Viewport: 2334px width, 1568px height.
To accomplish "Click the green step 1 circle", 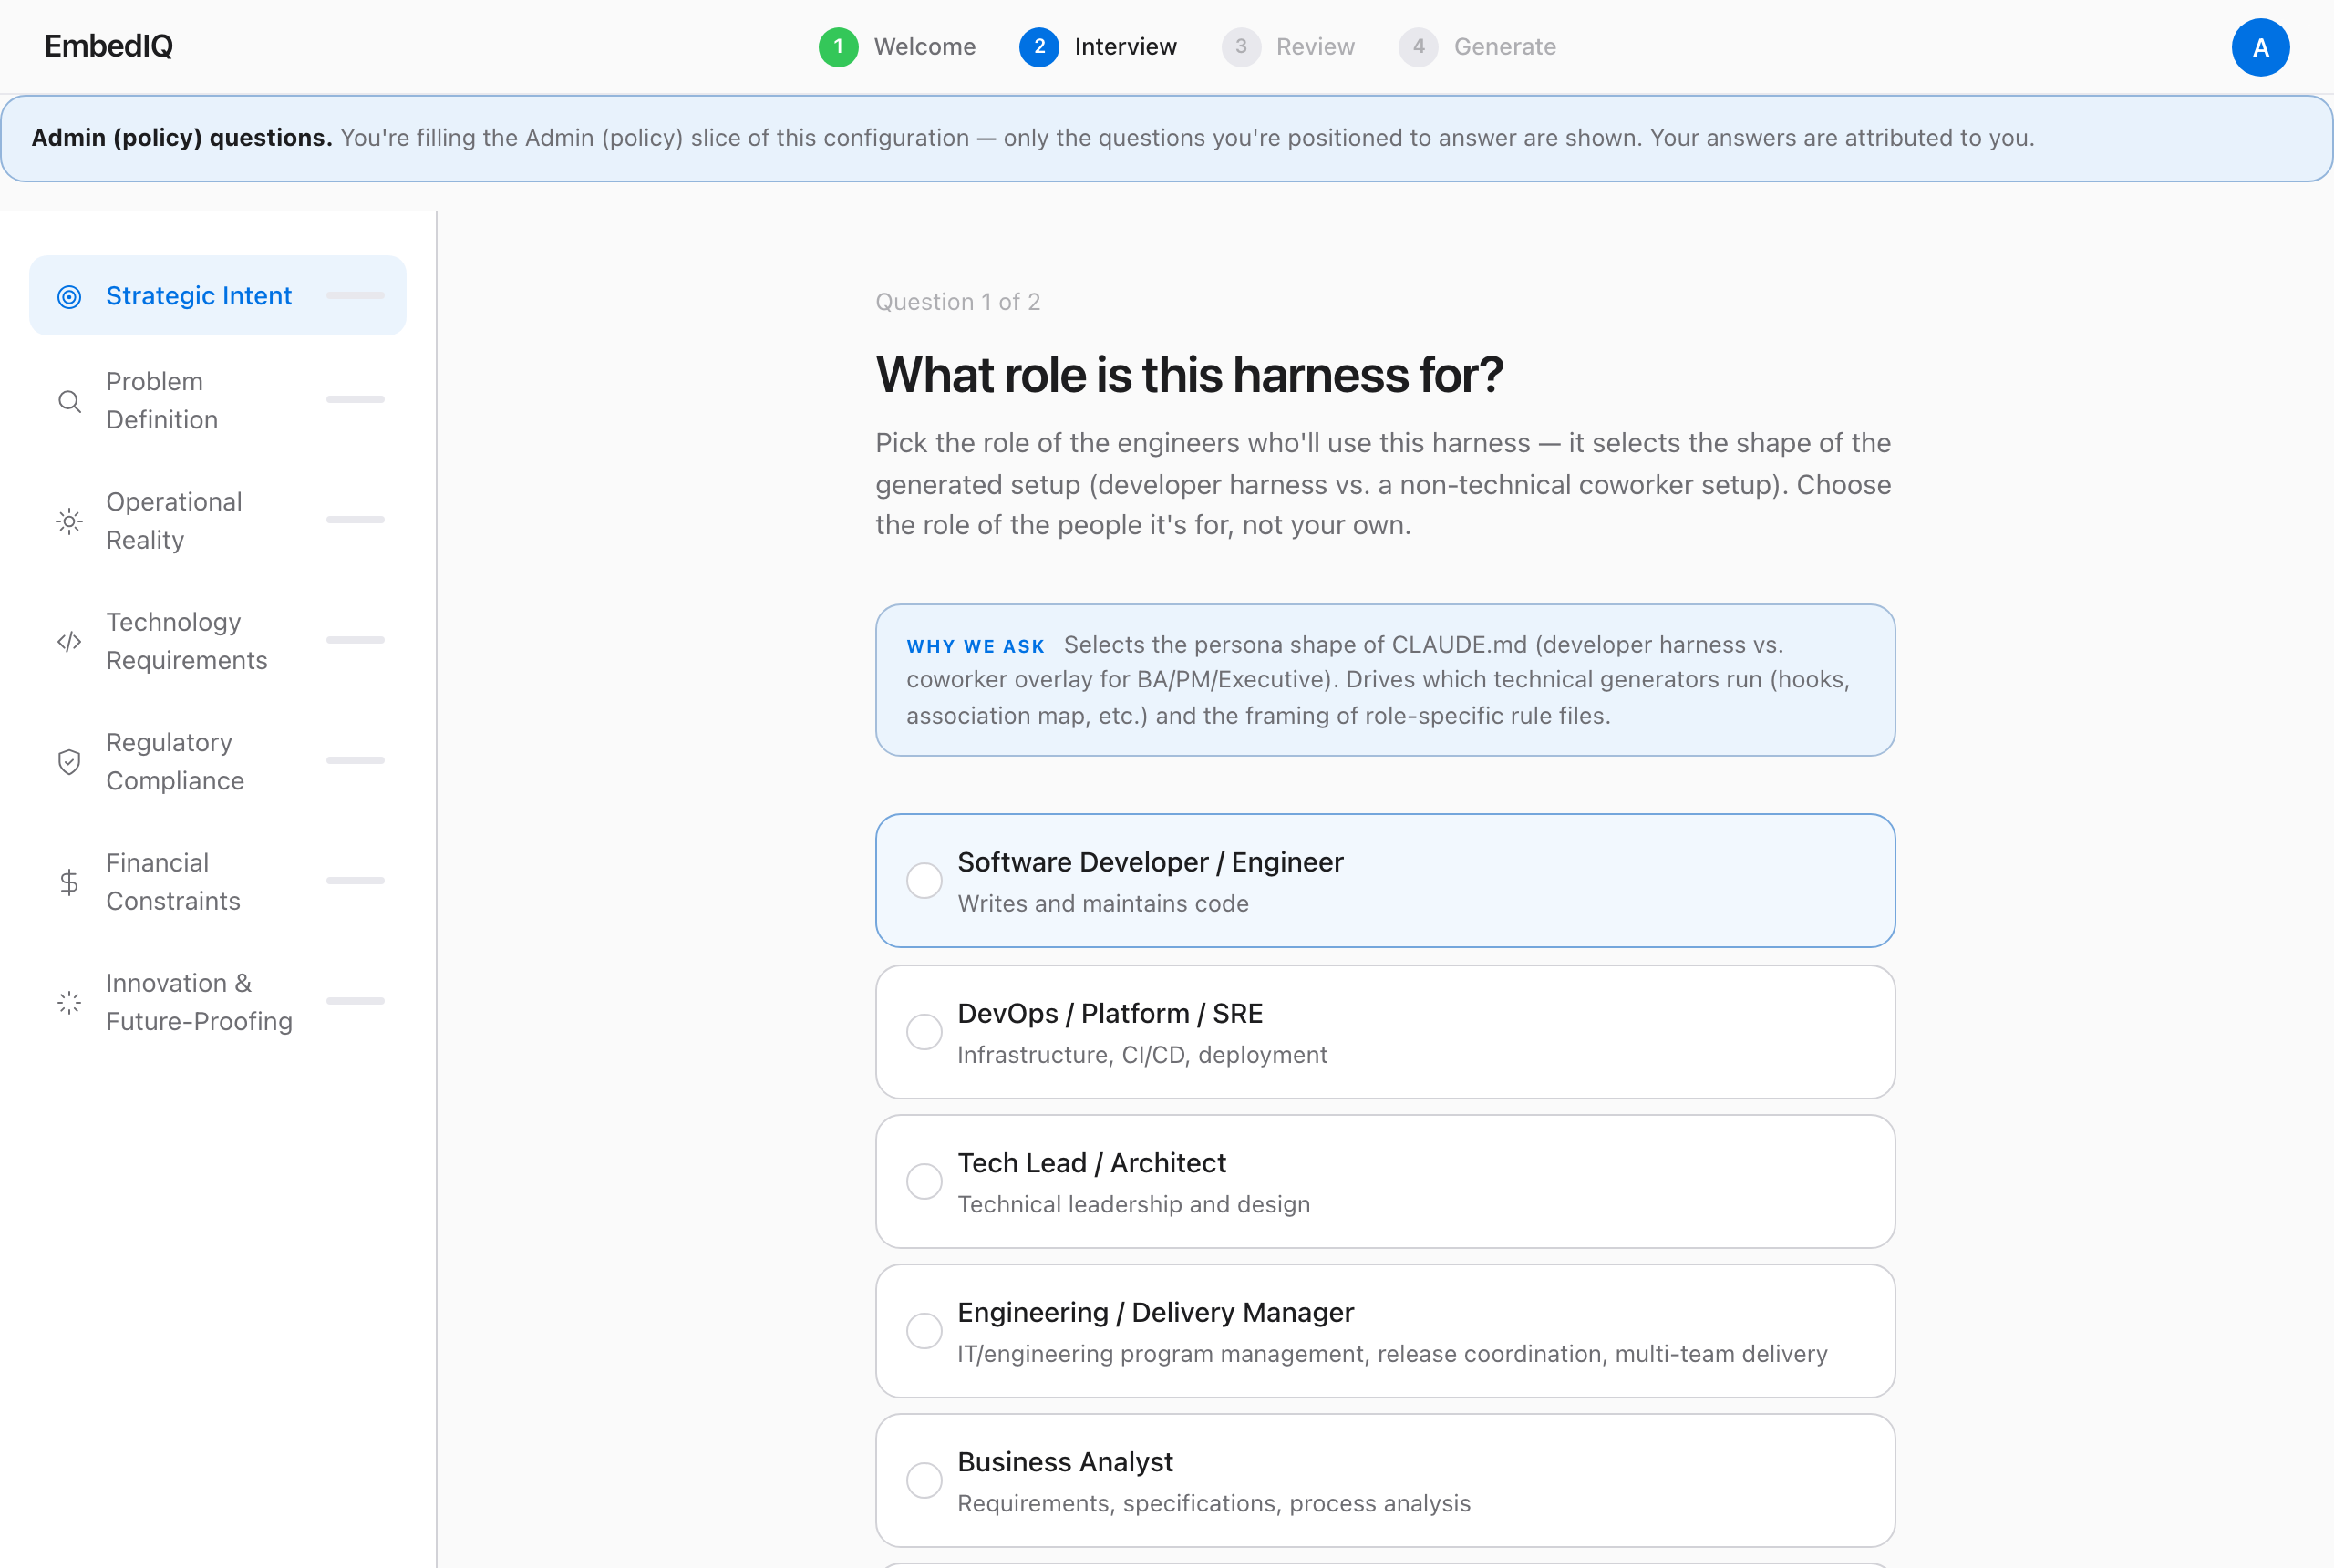I will [838, 47].
